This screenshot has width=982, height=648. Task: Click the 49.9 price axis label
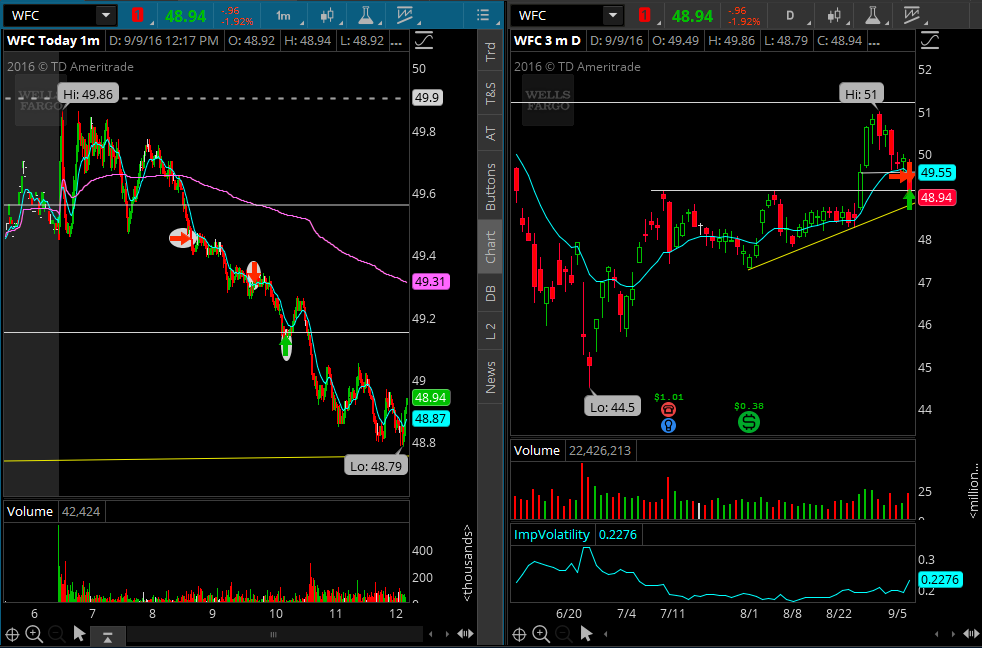[x=426, y=98]
